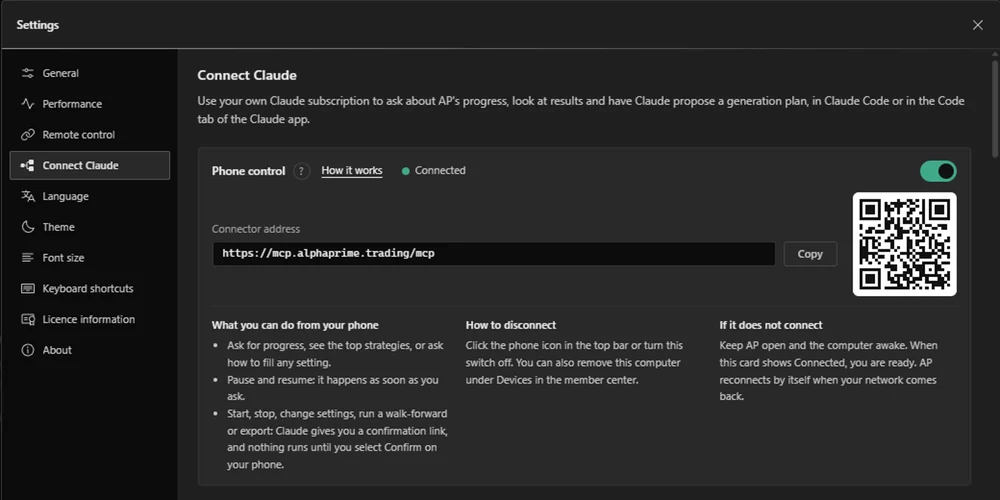View Keyboard shortcuts settings
Viewport: 1000px width, 500px height.
[90, 288]
